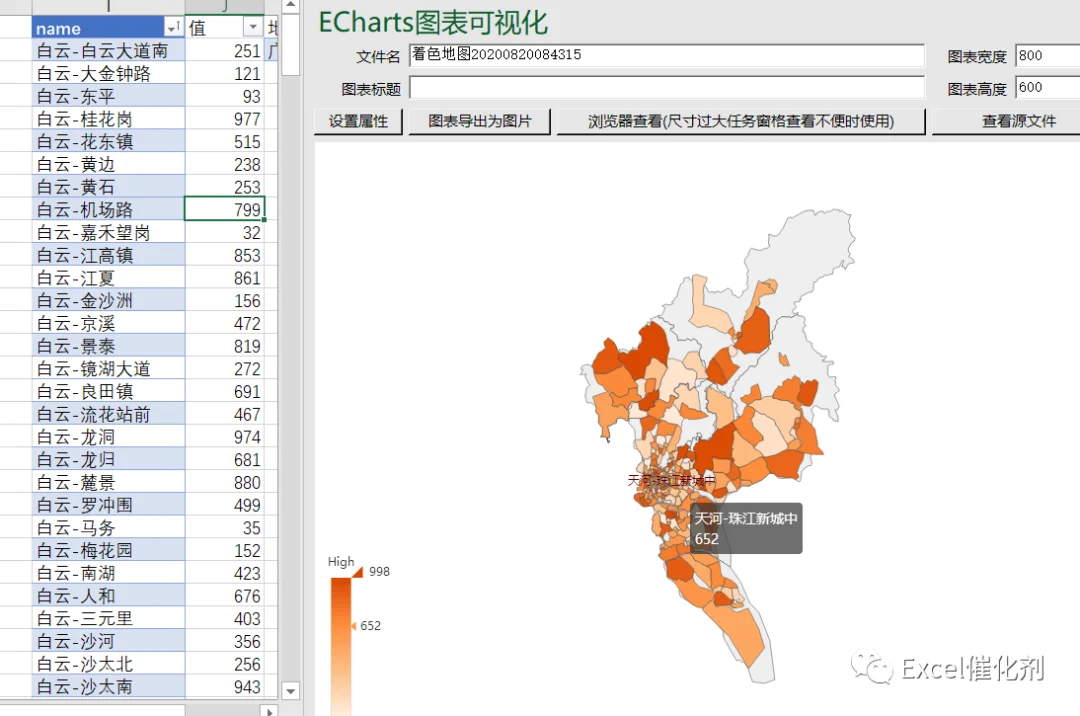The image size is (1080, 716).
Task: Click the orange gradient legend bar
Action: tap(341, 647)
